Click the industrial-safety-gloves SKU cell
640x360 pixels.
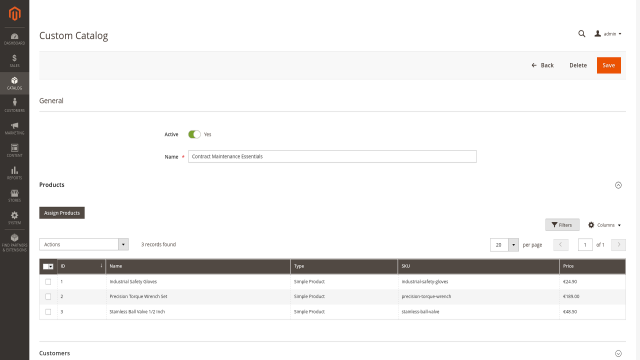coord(425,282)
